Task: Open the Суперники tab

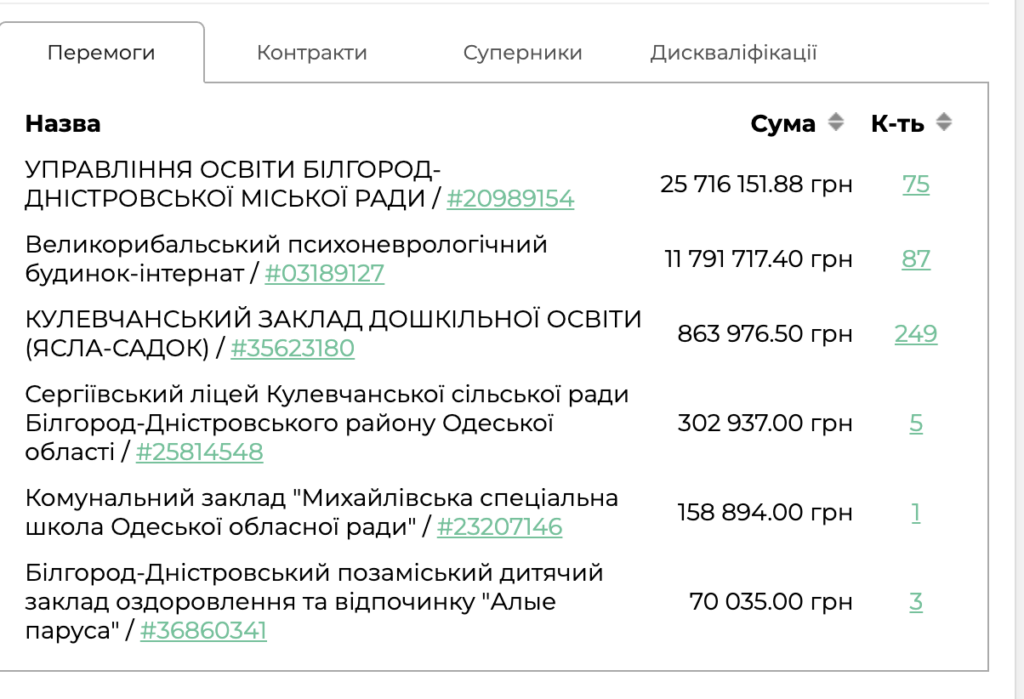Action: pyautogui.click(x=522, y=53)
